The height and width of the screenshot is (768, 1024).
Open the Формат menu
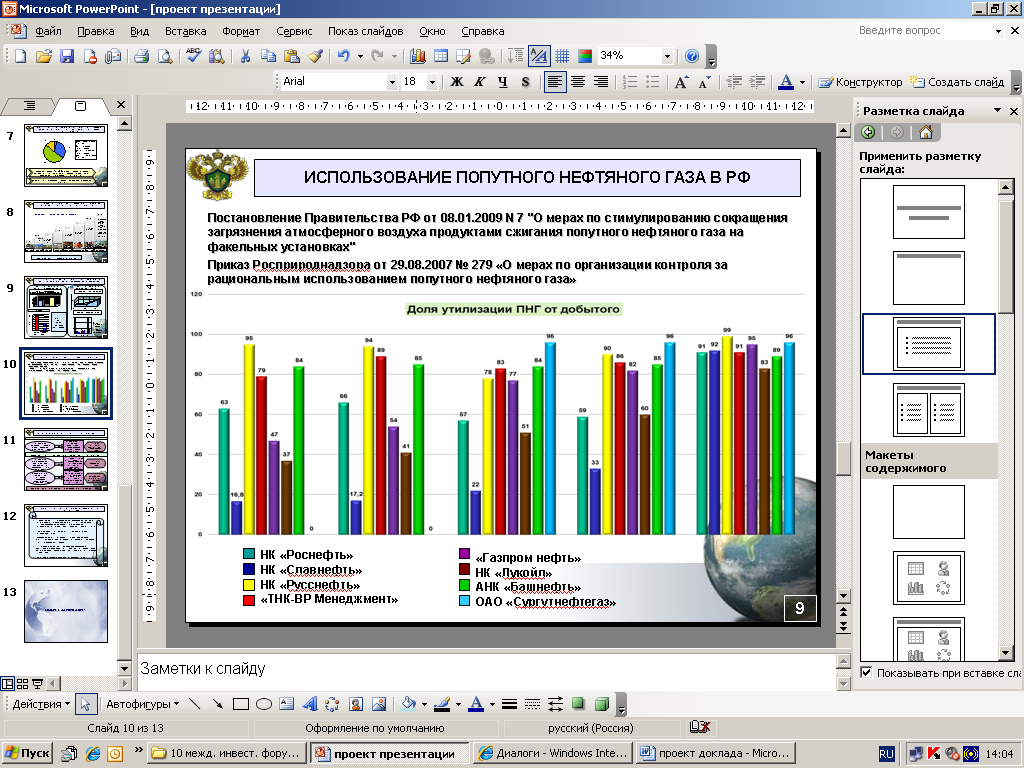point(241,31)
